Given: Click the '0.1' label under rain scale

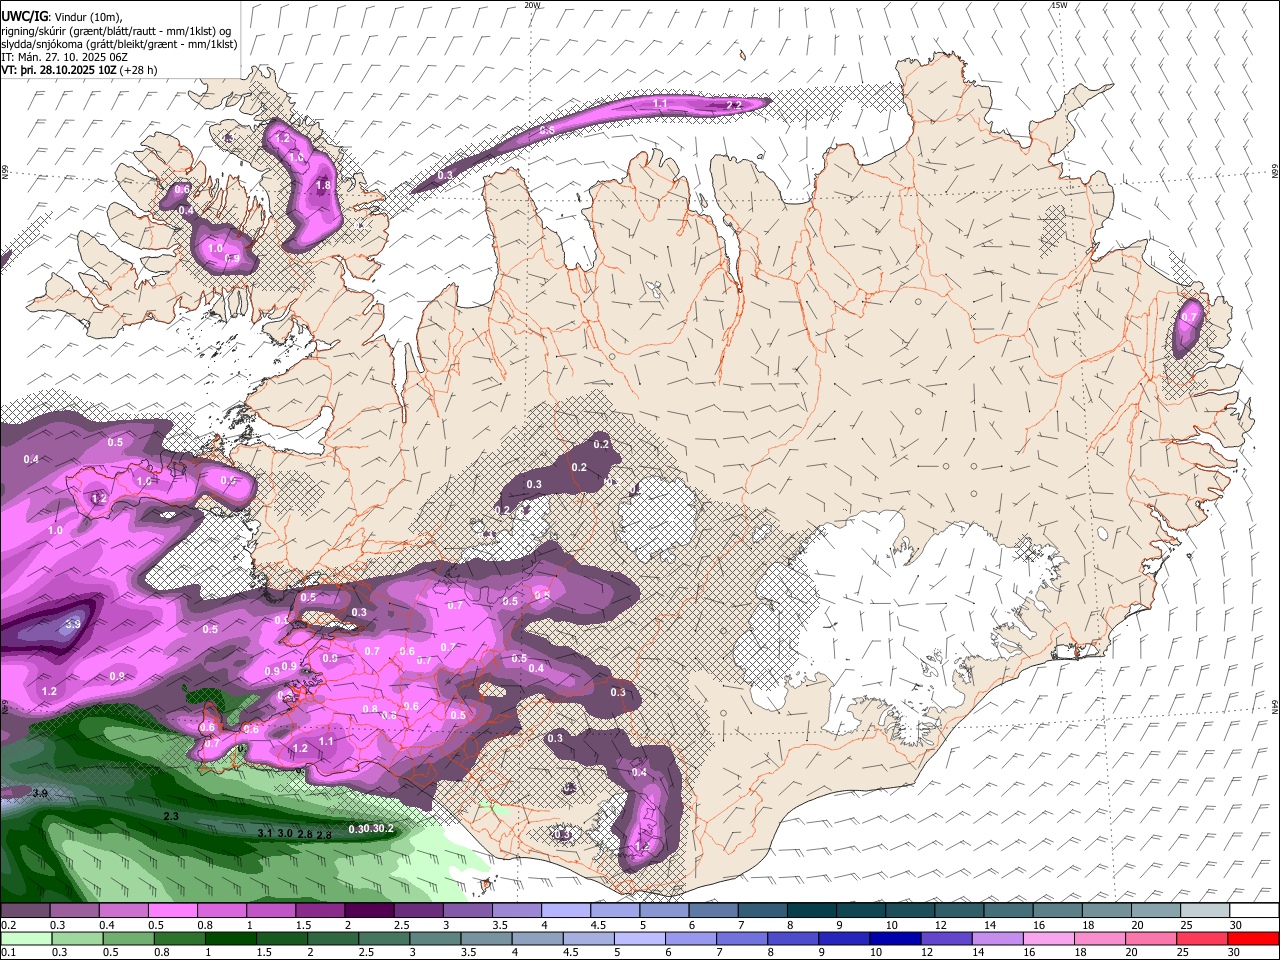Looking at the screenshot, I should (8, 953).
